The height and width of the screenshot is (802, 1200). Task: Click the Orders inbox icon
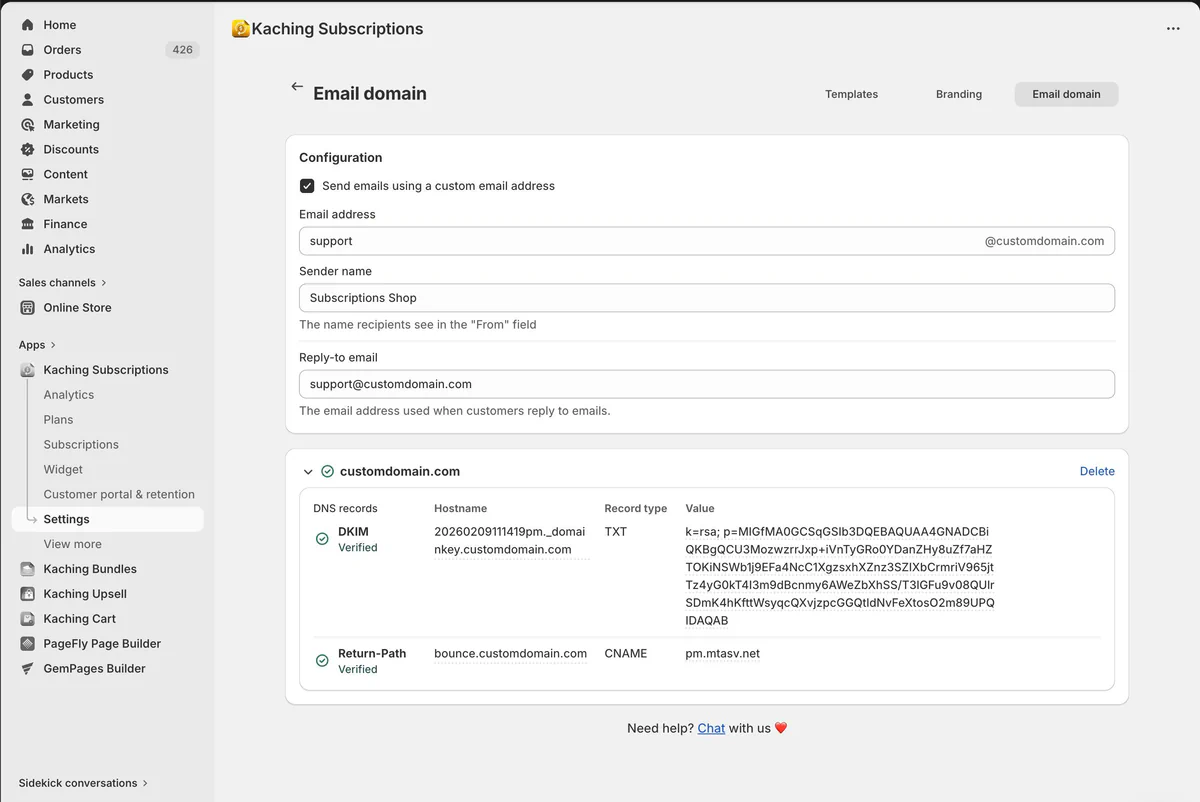28,50
